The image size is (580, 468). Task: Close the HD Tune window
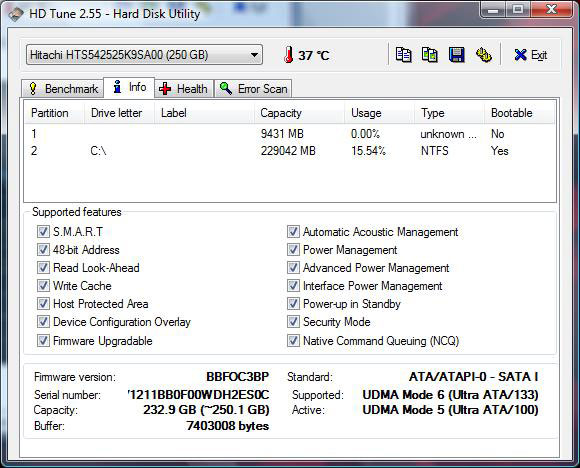[551, 10]
